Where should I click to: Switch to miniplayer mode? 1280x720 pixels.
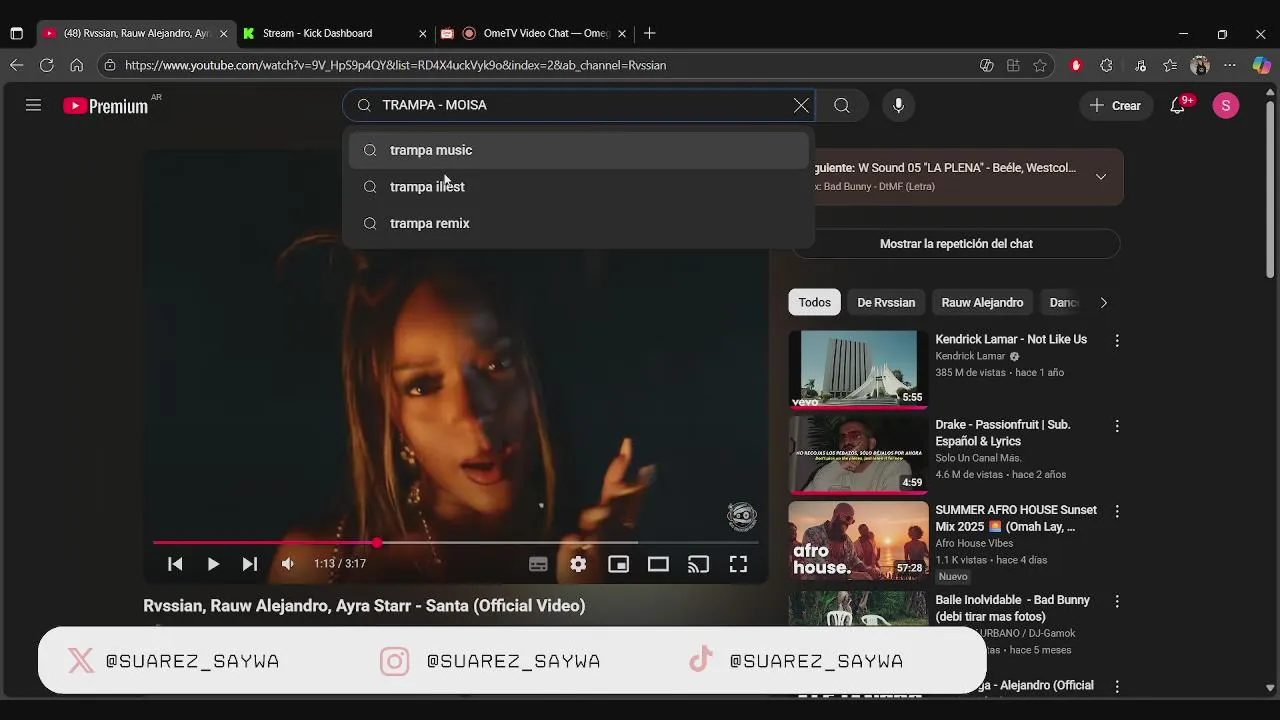coord(618,564)
